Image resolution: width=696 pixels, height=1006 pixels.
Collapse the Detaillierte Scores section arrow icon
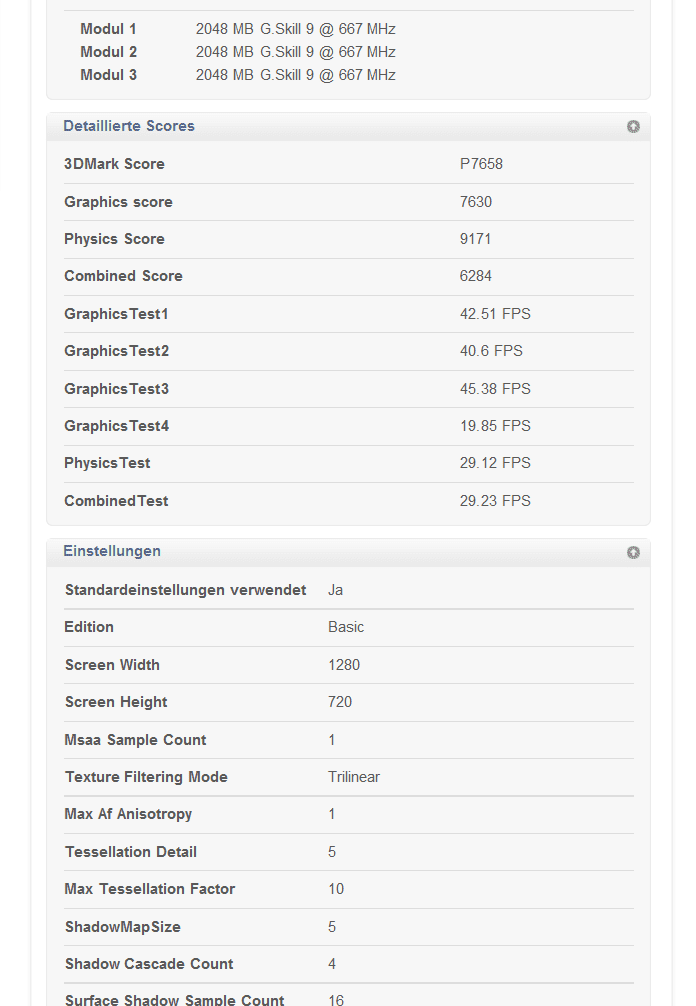pos(633,127)
